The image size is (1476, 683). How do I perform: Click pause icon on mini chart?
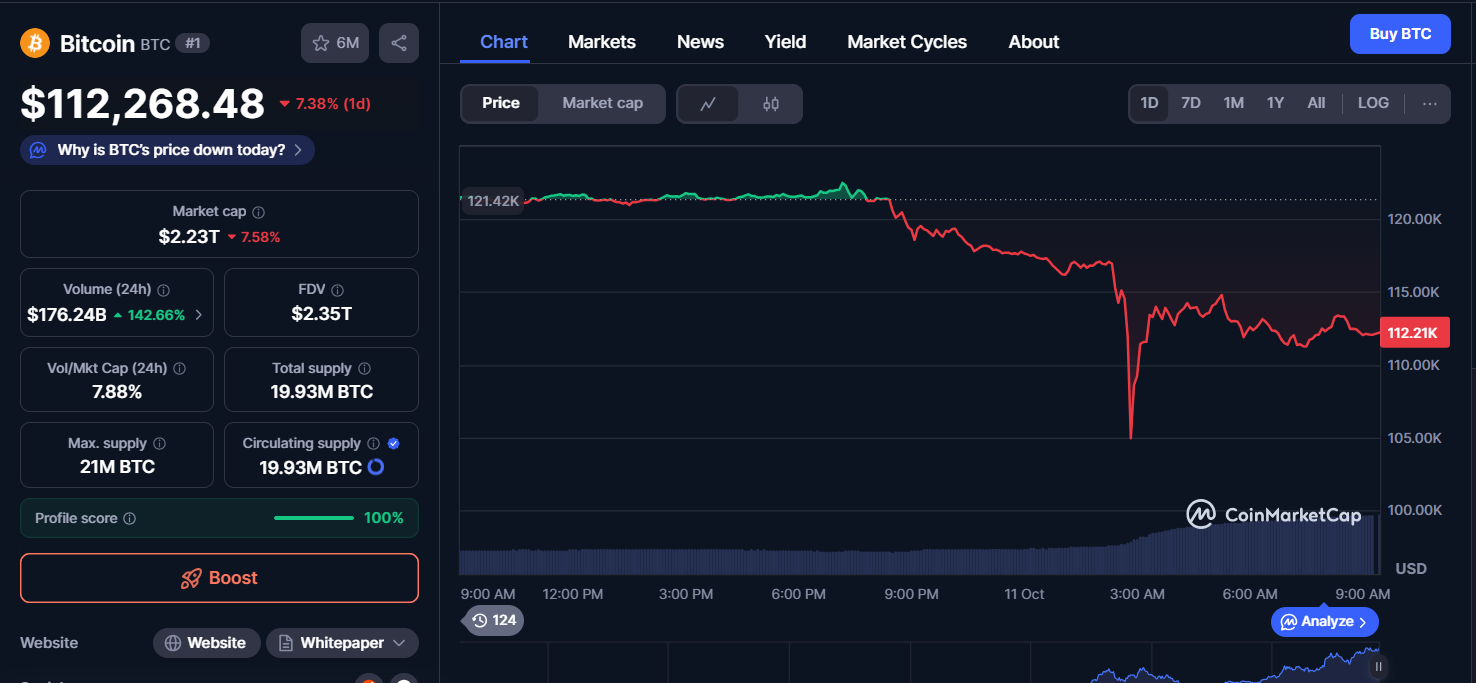(x=1378, y=666)
